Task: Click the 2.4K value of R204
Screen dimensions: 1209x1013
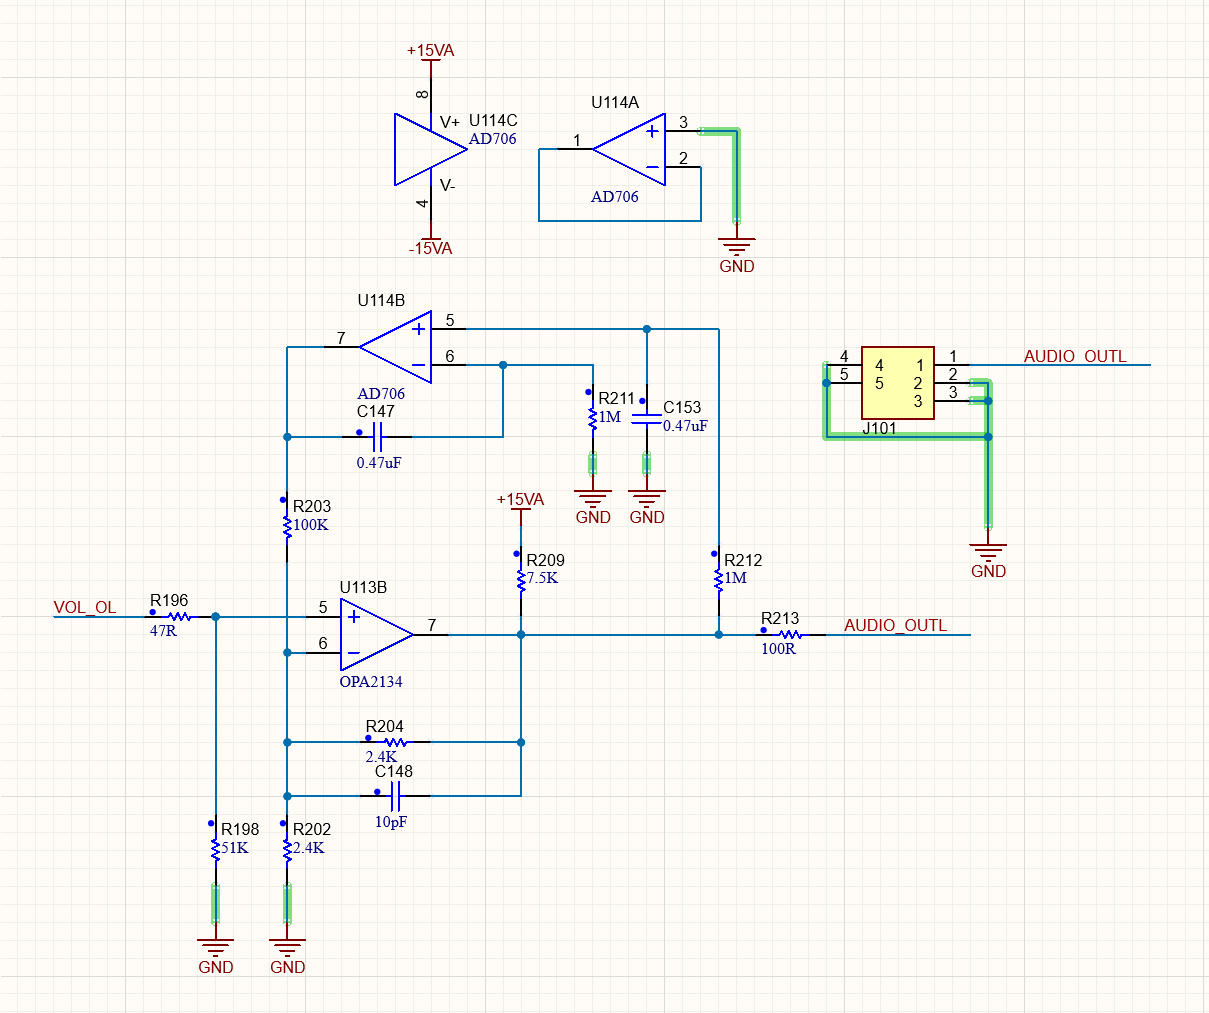Action: [381, 757]
